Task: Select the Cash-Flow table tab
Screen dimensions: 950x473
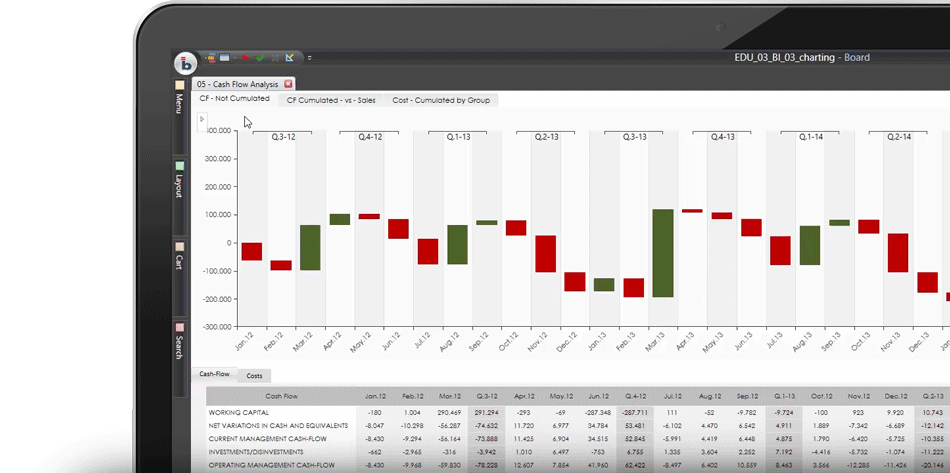Action: pos(214,375)
